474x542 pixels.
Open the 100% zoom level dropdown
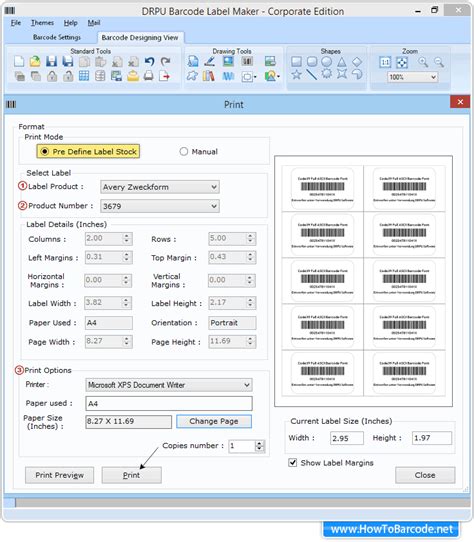coord(412,77)
